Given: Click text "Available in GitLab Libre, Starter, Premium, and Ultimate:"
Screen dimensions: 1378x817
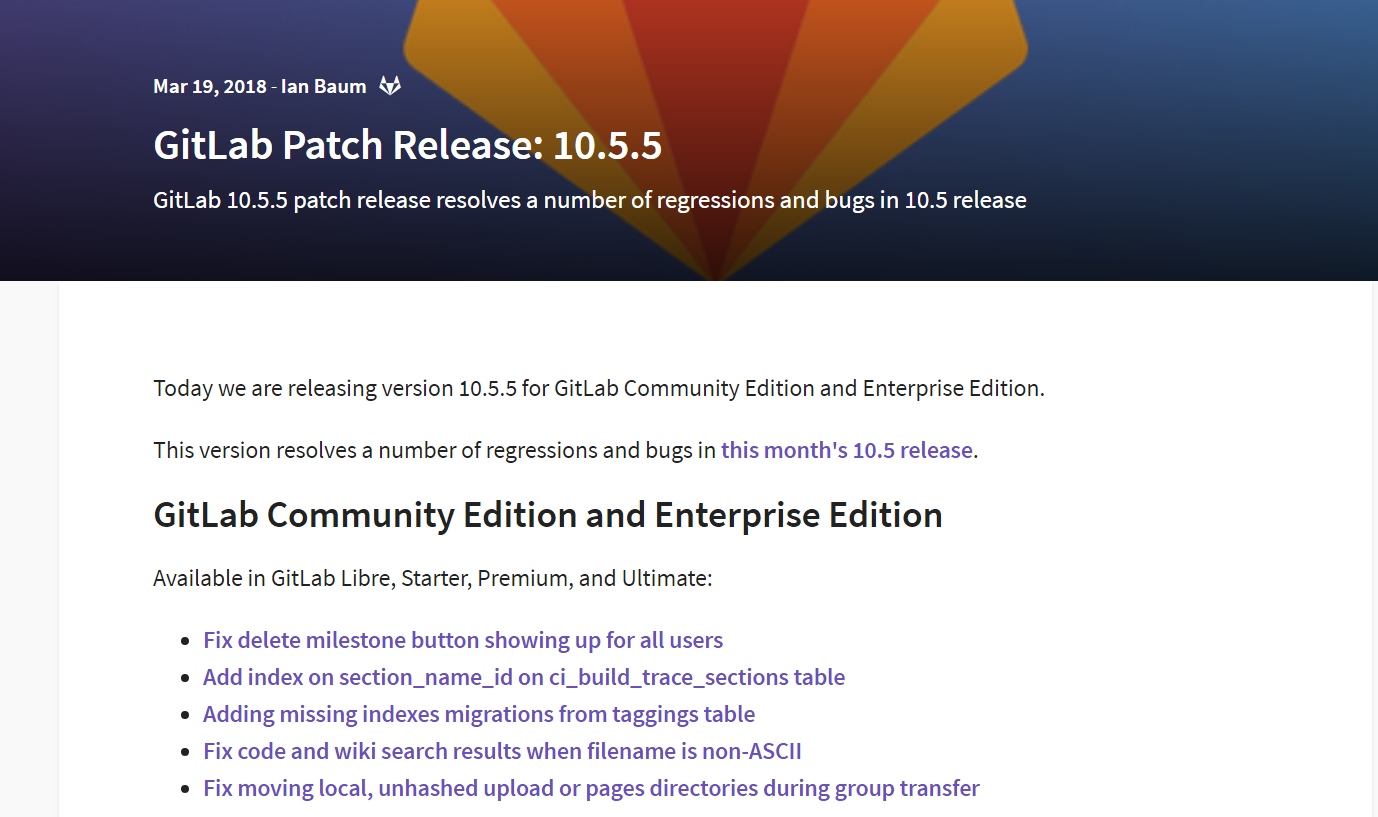Looking at the screenshot, I should [x=433, y=578].
